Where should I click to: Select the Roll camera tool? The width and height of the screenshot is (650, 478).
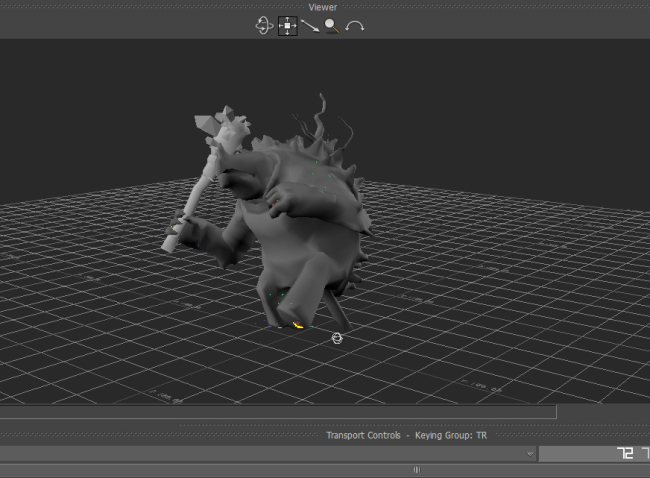(x=354, y=26)
